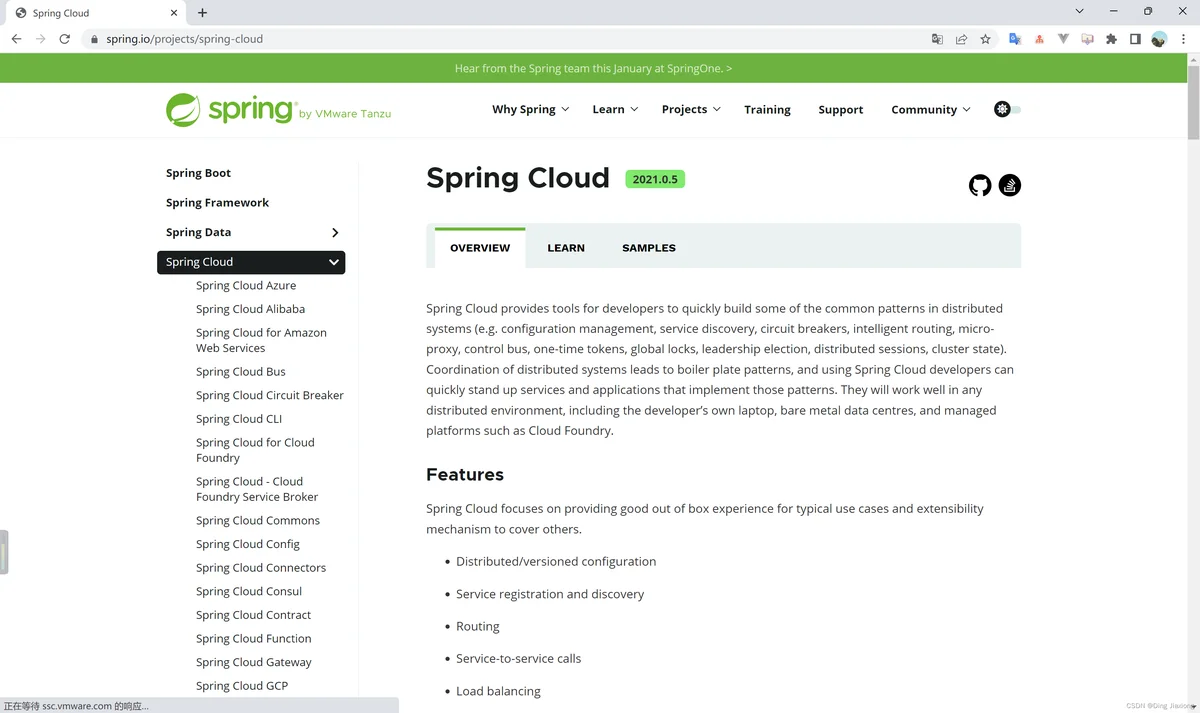Expand the Why Spring menu

pyautogui.click(x=530, y=109)
